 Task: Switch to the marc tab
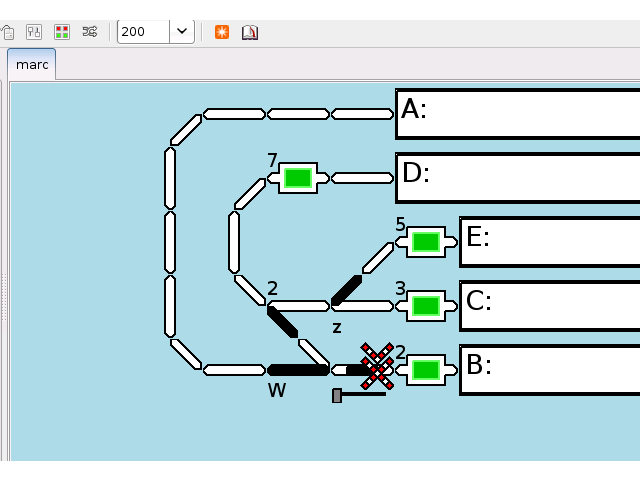point(32,65)
